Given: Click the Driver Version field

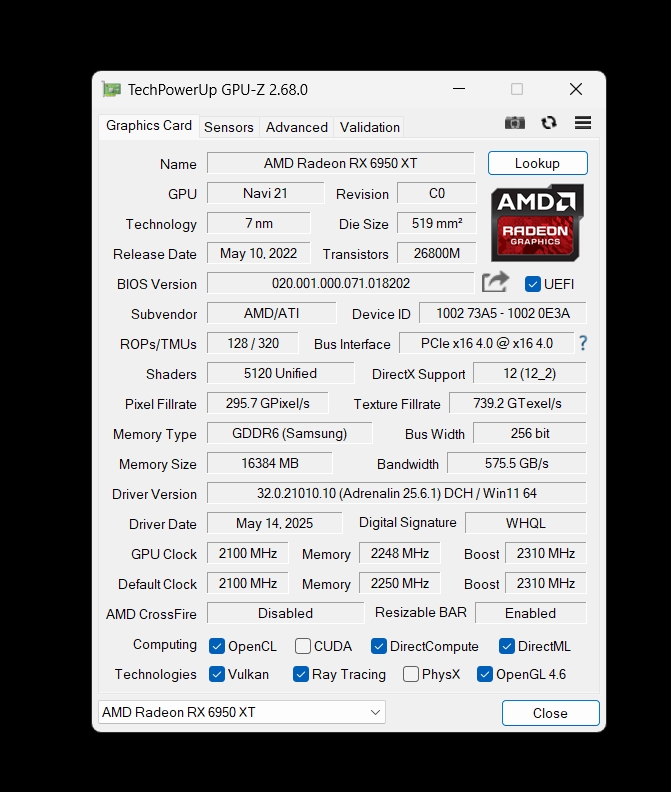Looking at the screenshot, I should tap(397, 493).
